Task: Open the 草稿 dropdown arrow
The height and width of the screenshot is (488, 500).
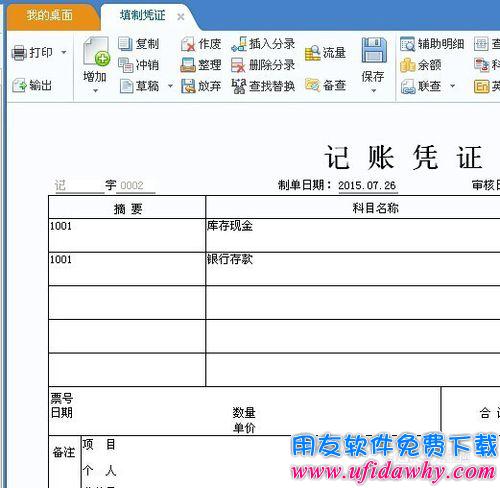Action: pyautogui.click(x=170, y=86)
